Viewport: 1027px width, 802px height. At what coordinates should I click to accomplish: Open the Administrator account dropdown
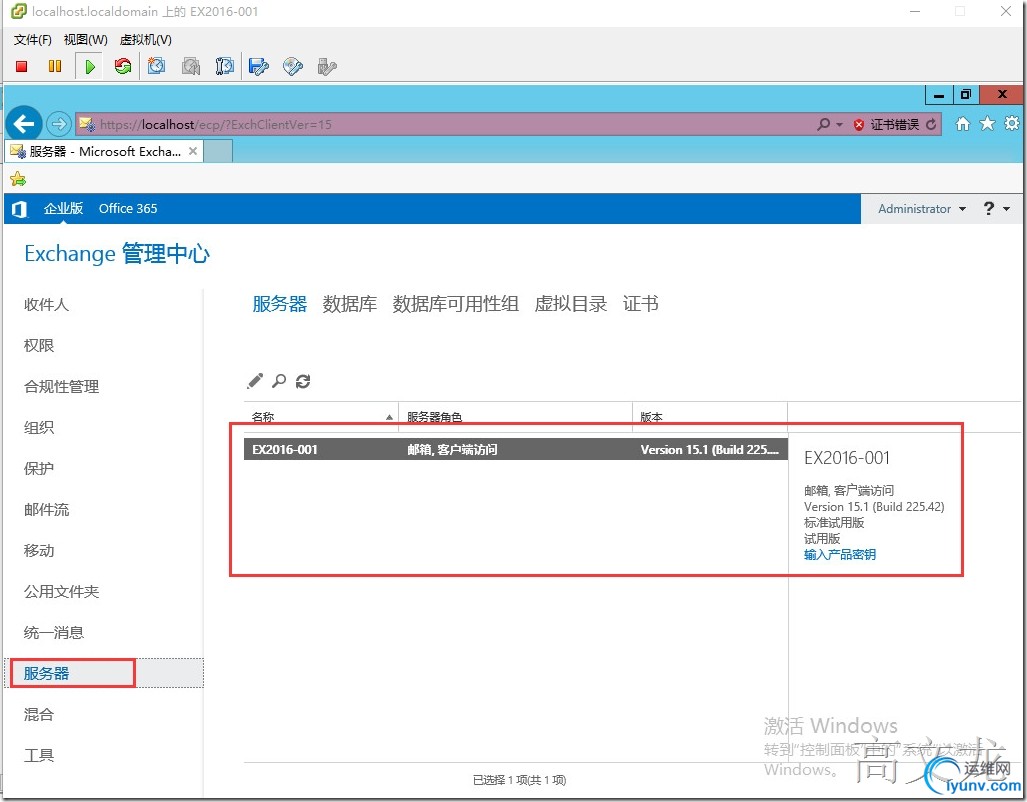point(922,208)
